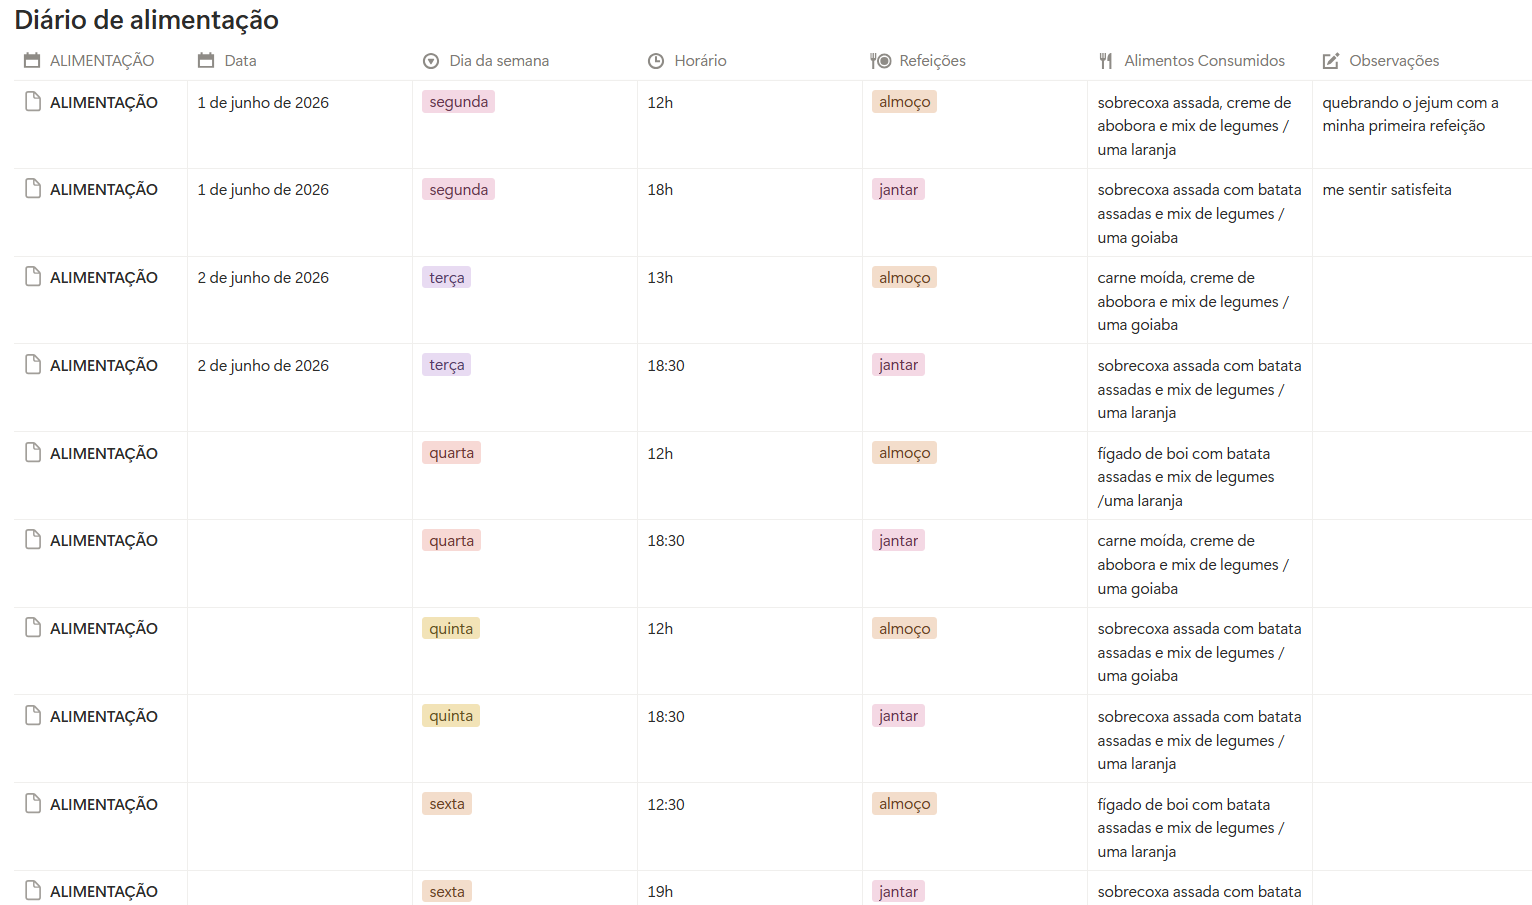
Task: Click the calendar icon beside Data column header
Action: pyautogui.click(x=206, y=61)
